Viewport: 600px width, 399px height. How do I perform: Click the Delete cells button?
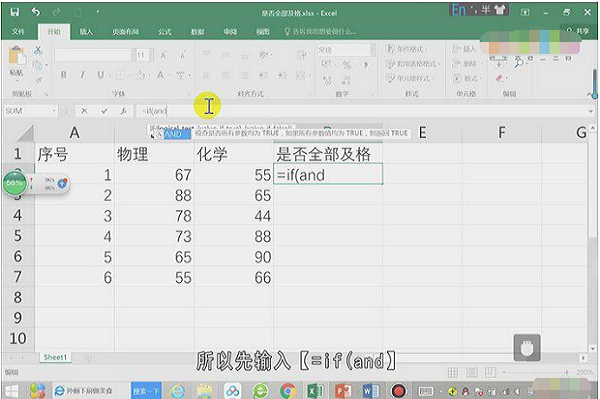pos(465,64)
